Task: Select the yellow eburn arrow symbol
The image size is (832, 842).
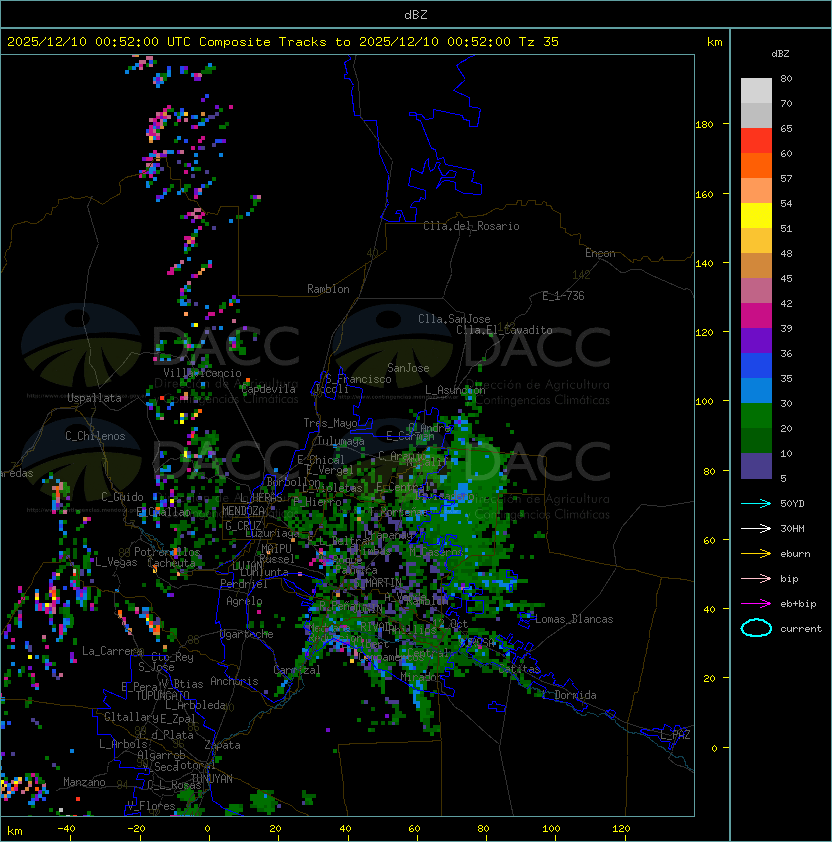Action: (x=756, y=554)
